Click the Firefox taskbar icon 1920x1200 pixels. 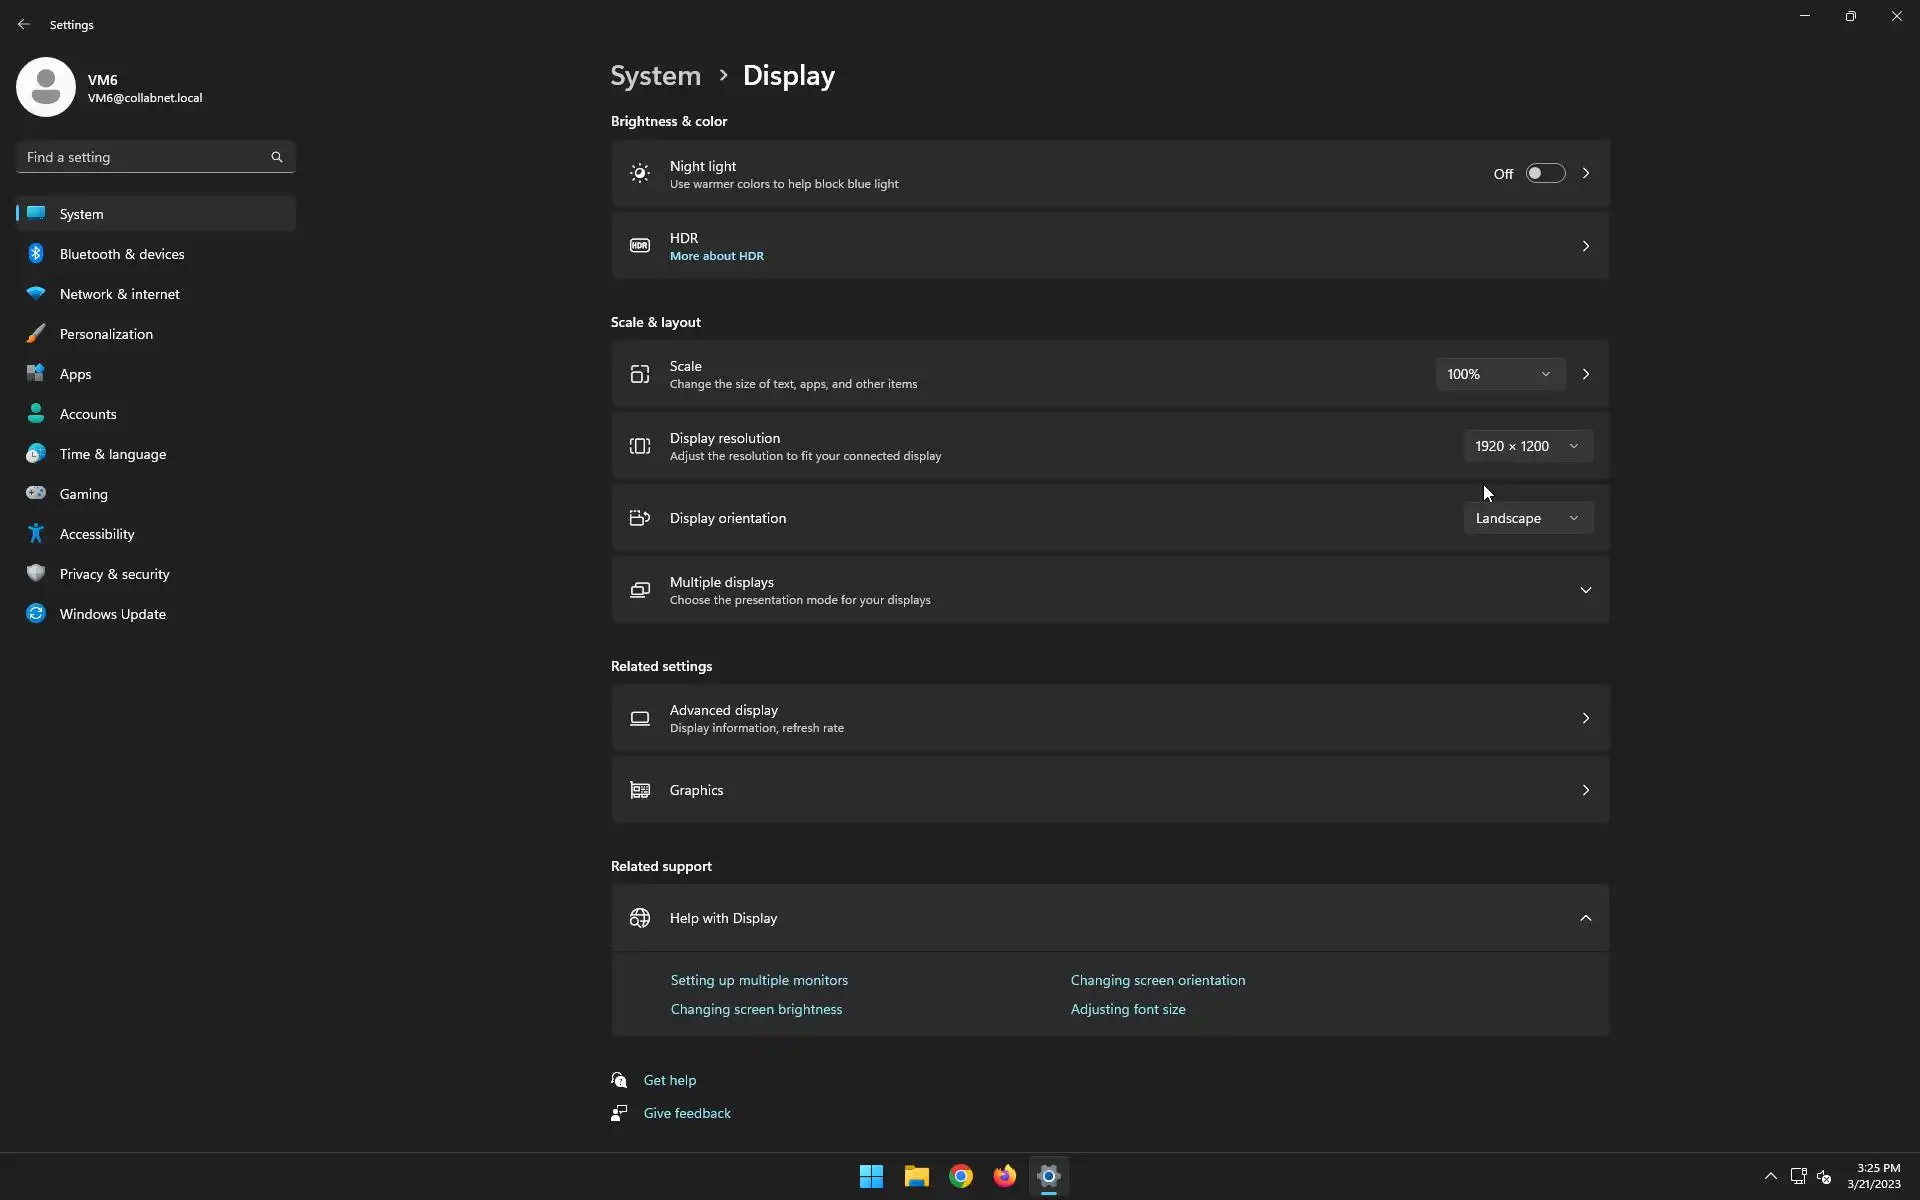(1004, 1176)
